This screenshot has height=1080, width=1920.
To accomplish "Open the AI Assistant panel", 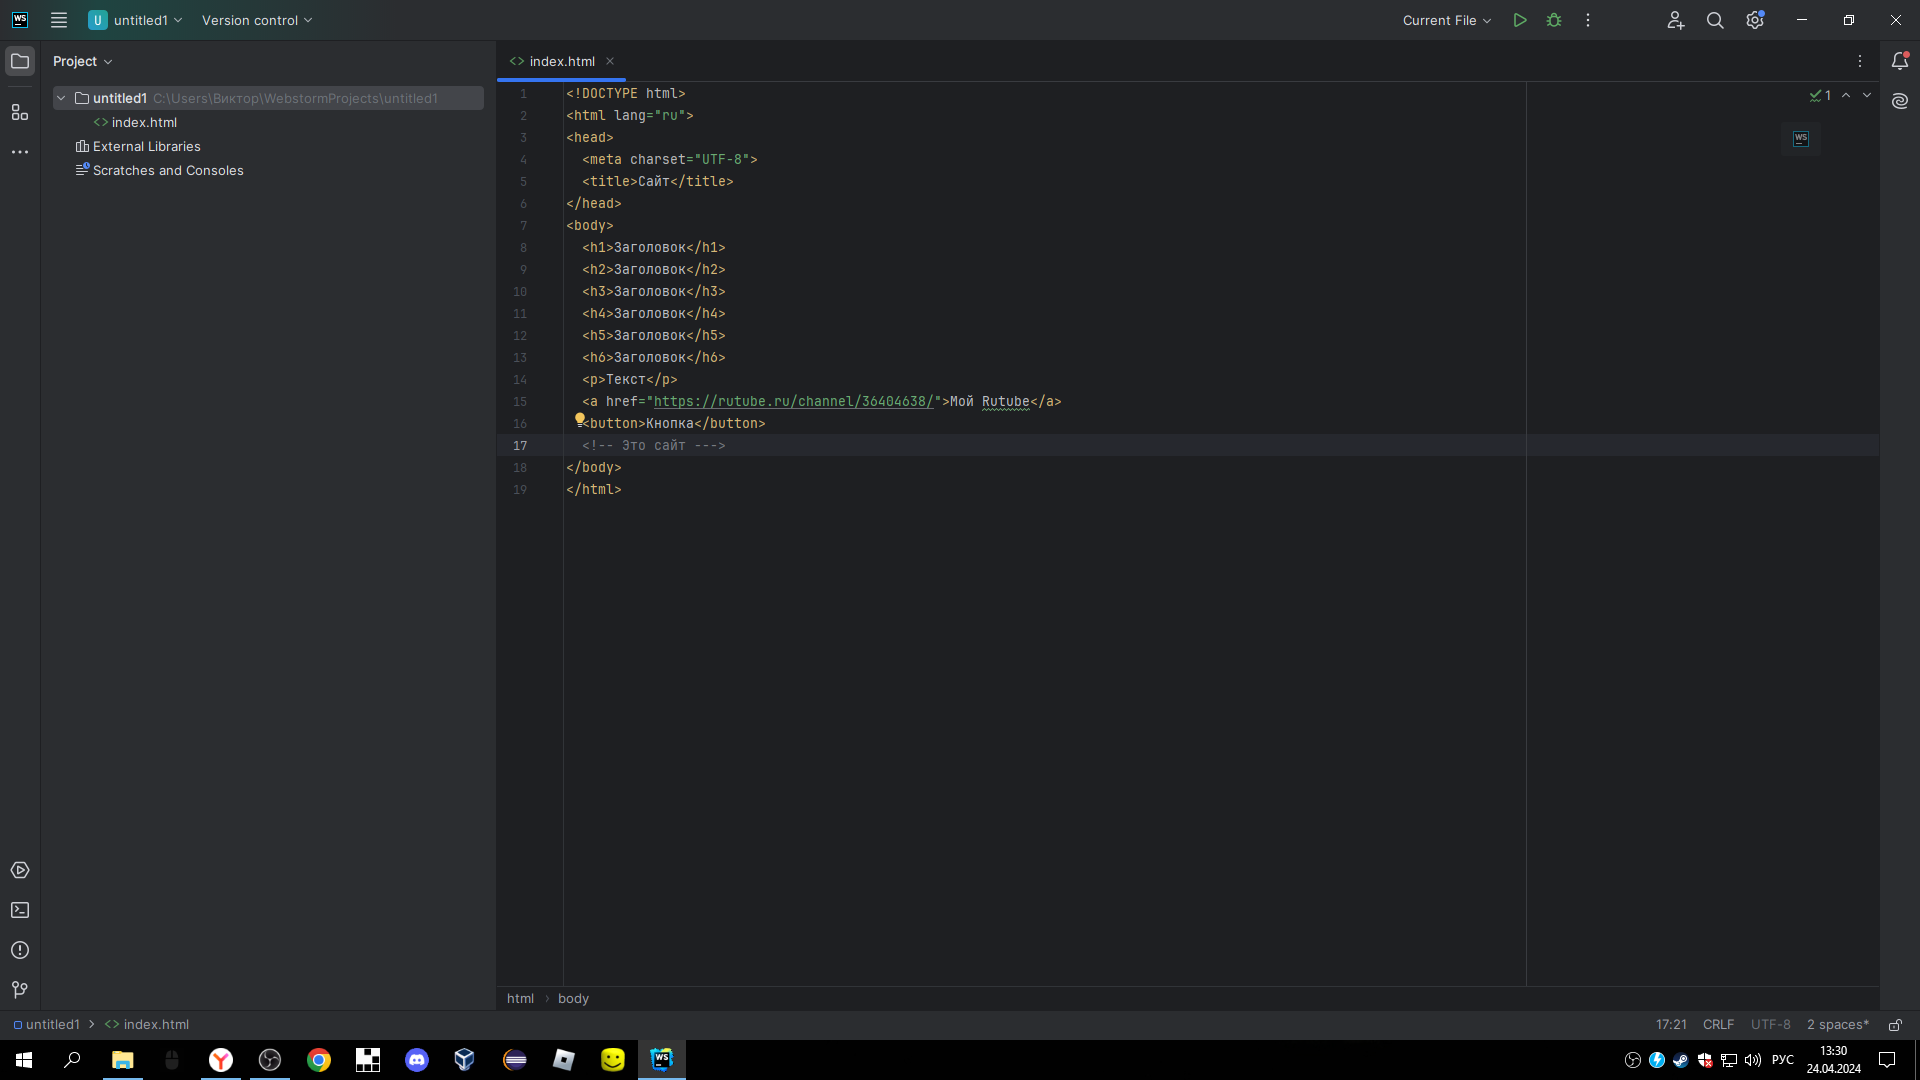I will tap(1900, 101).
